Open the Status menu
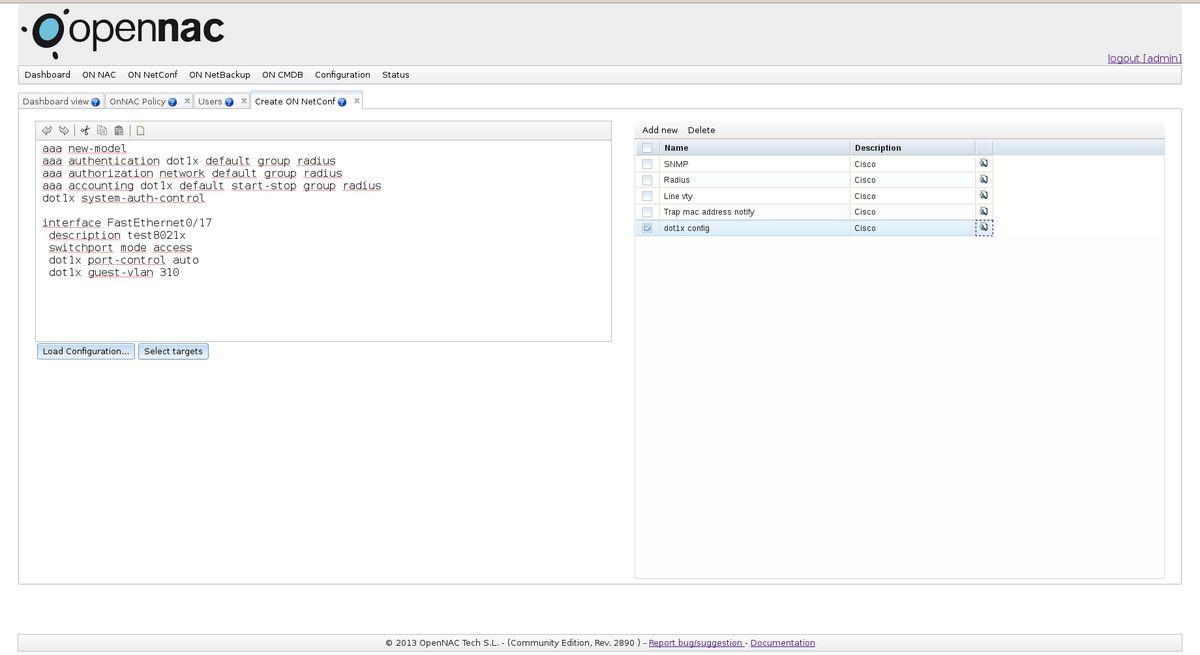Image resolution: width=1200 pixels, height=655 pixels. coord(395,75)
